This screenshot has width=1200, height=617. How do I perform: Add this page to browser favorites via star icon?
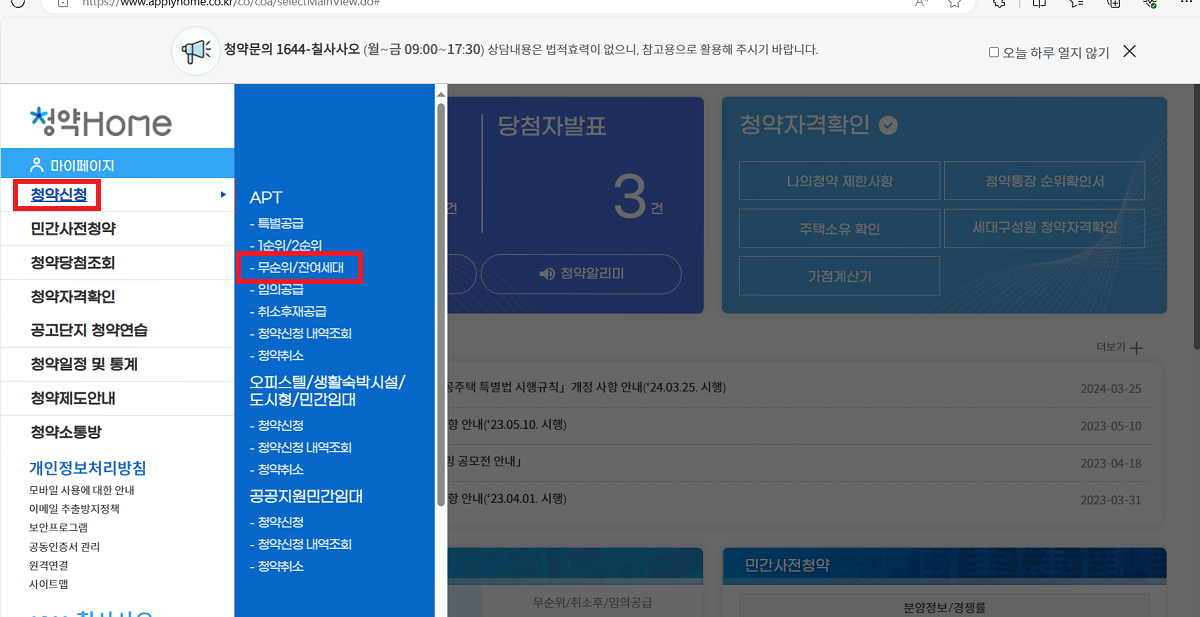click(953, 6)
